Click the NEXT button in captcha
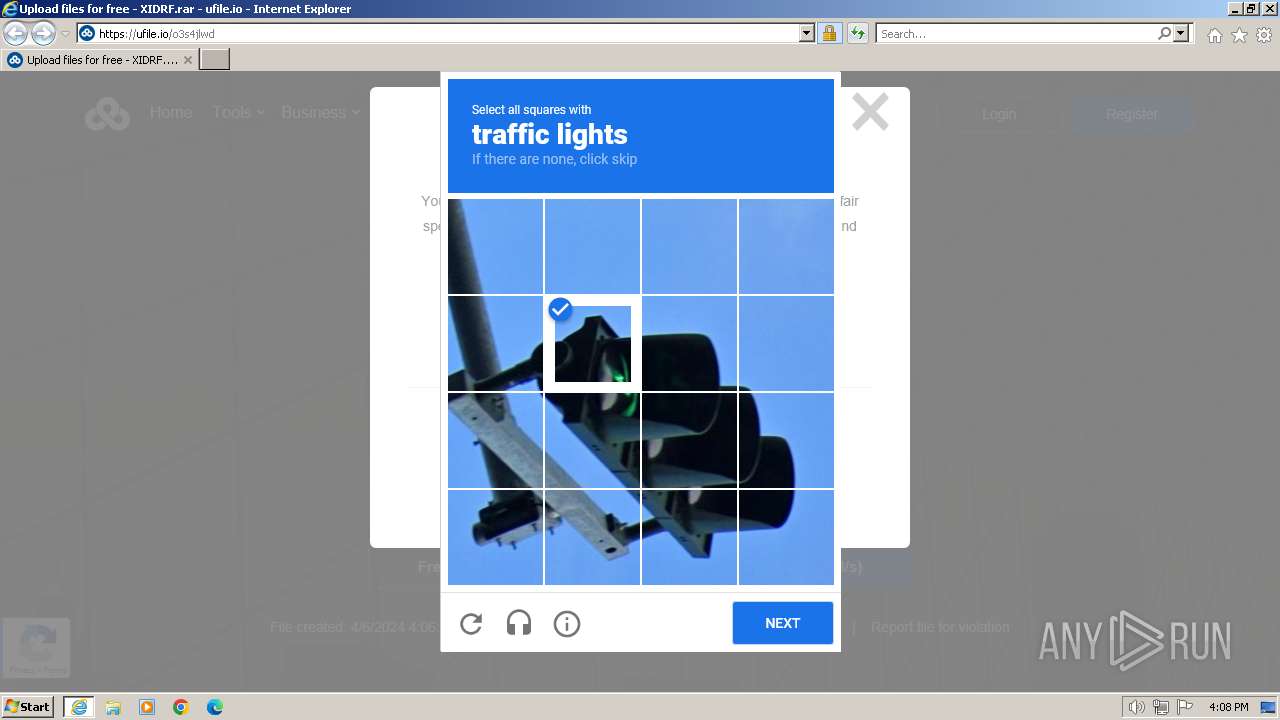 pos(782,623)
